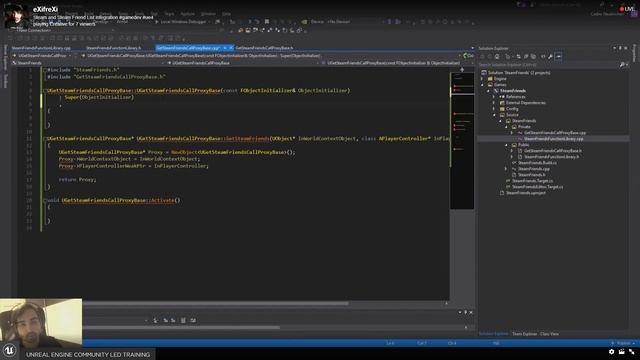Open the editor tab overflow dropdown
640x360 pixels.
(472, 48)
